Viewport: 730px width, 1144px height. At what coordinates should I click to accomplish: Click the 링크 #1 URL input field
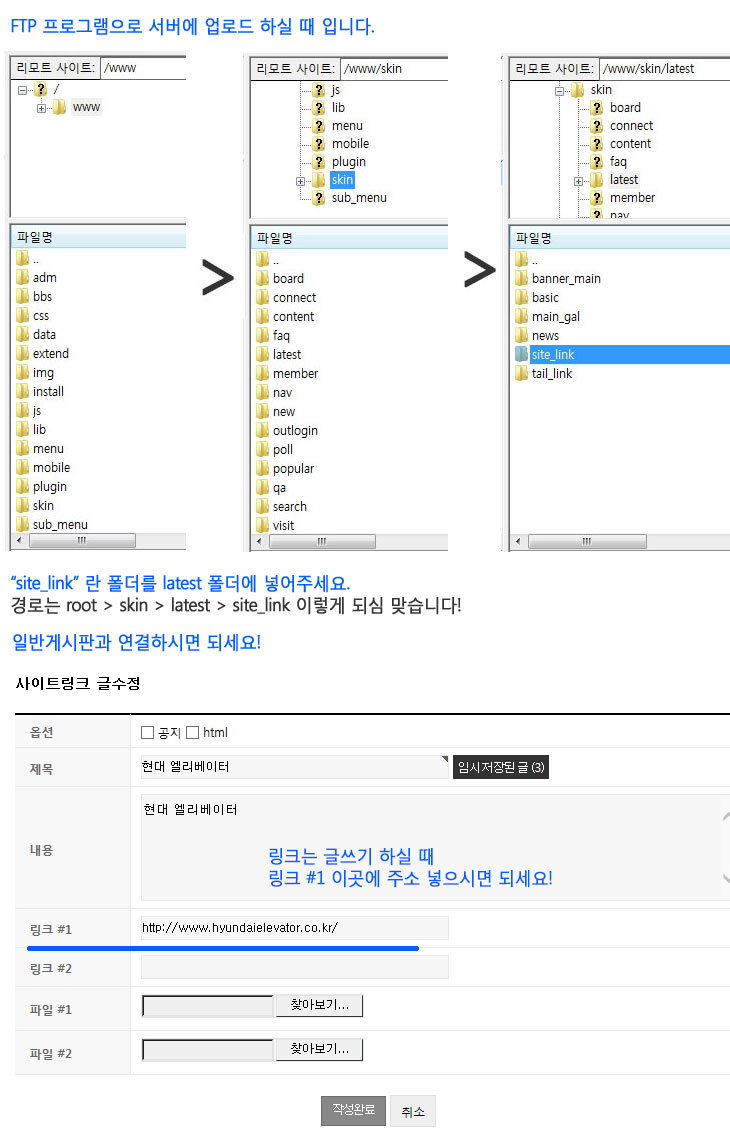294,928
